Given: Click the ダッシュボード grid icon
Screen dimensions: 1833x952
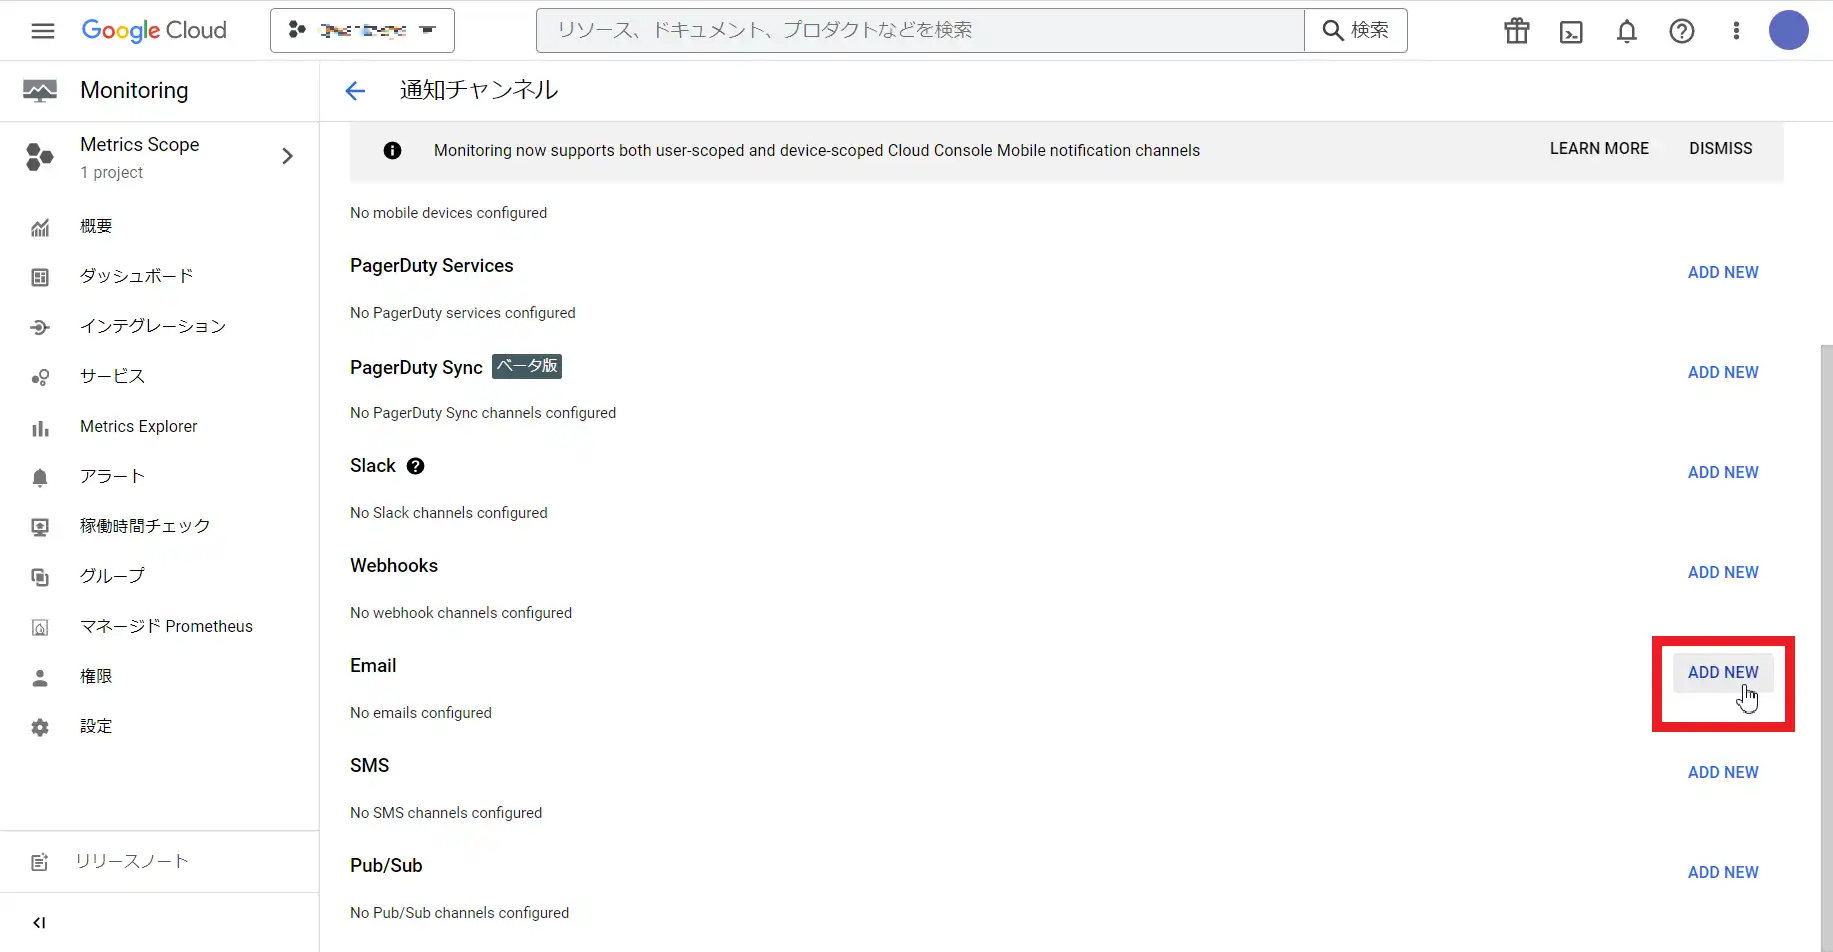Looking at the screenshot, I should coord(40,277).
